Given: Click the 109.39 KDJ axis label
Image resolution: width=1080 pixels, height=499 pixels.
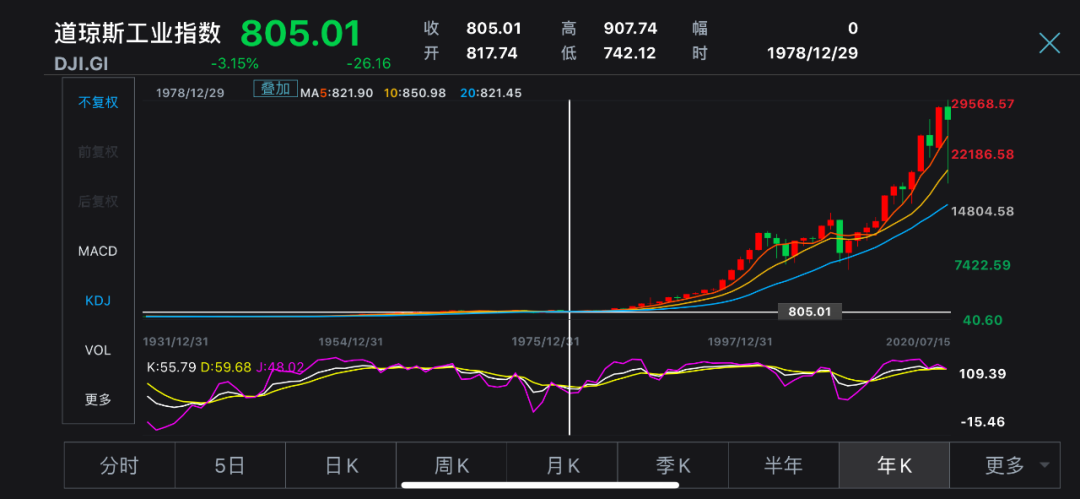Looking at the screenshot, I should click(982, 374).
